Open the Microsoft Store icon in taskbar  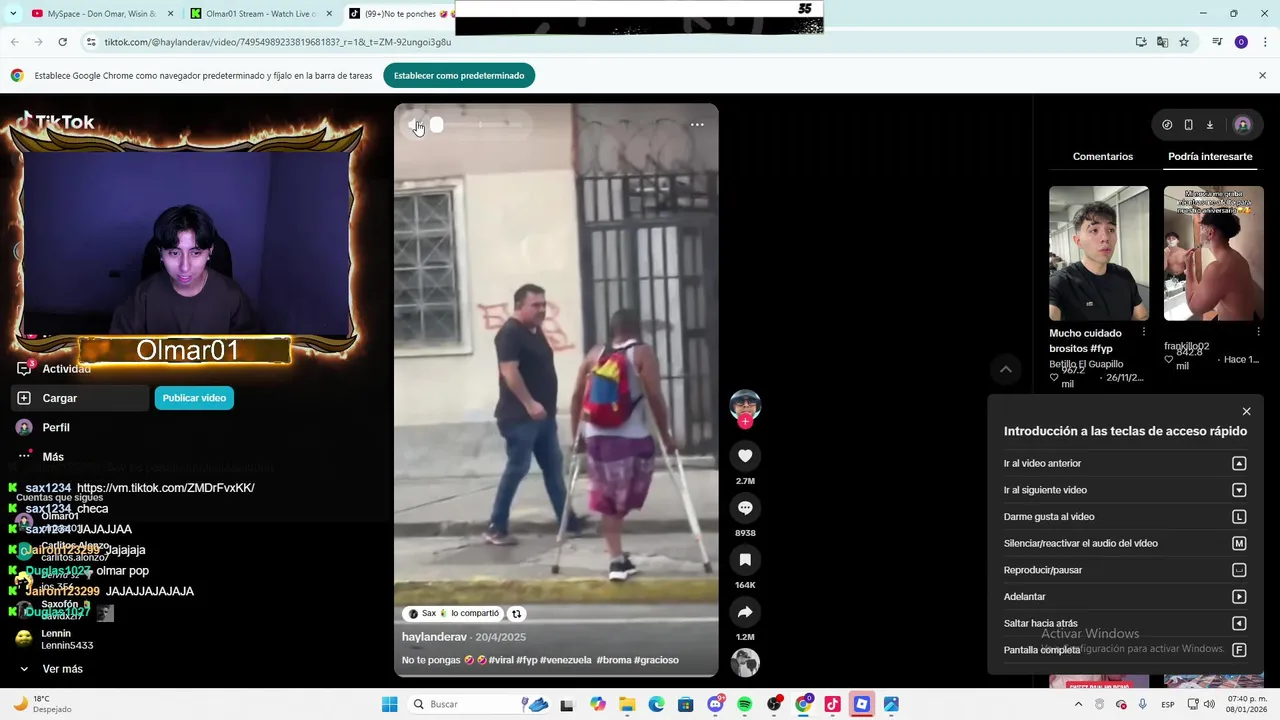coord(686,704)
